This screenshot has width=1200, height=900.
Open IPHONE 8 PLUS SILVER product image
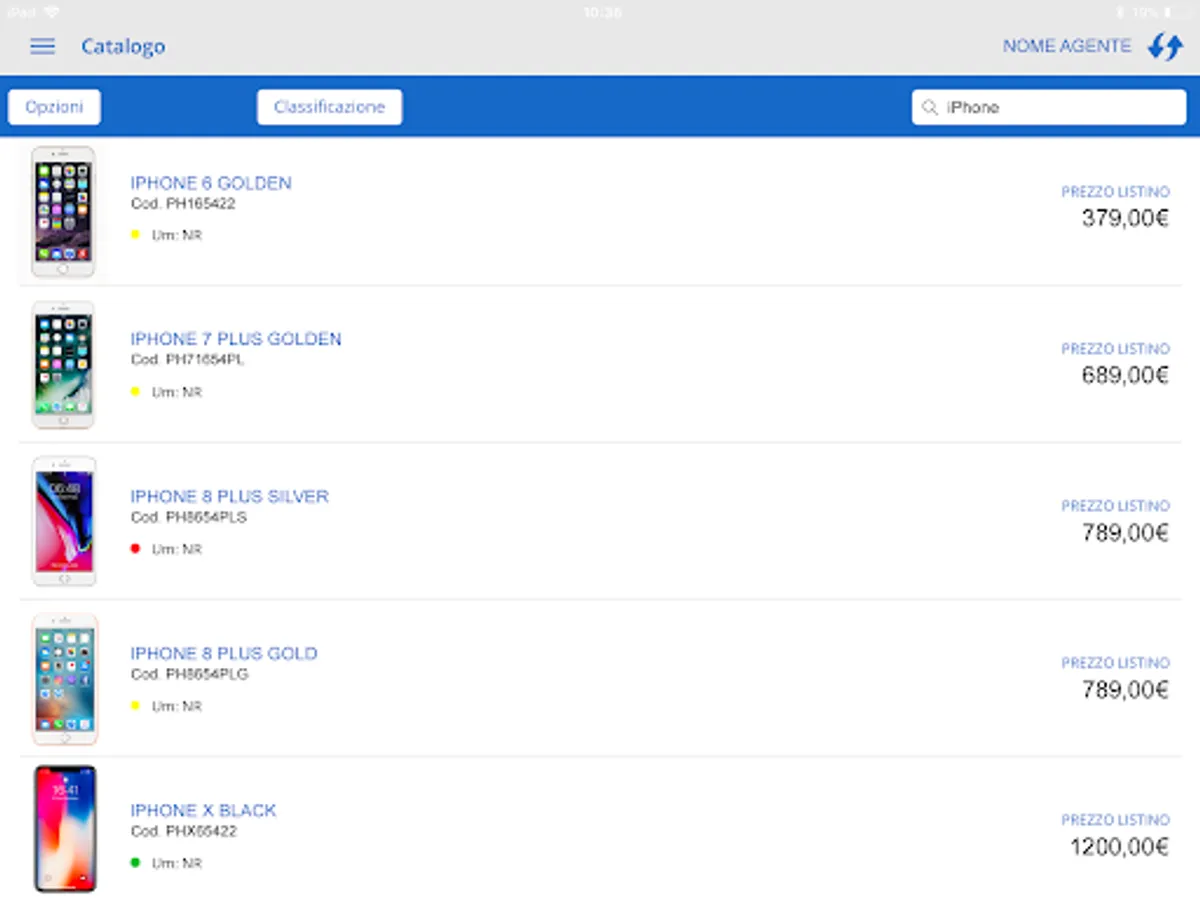click(63, 521)
